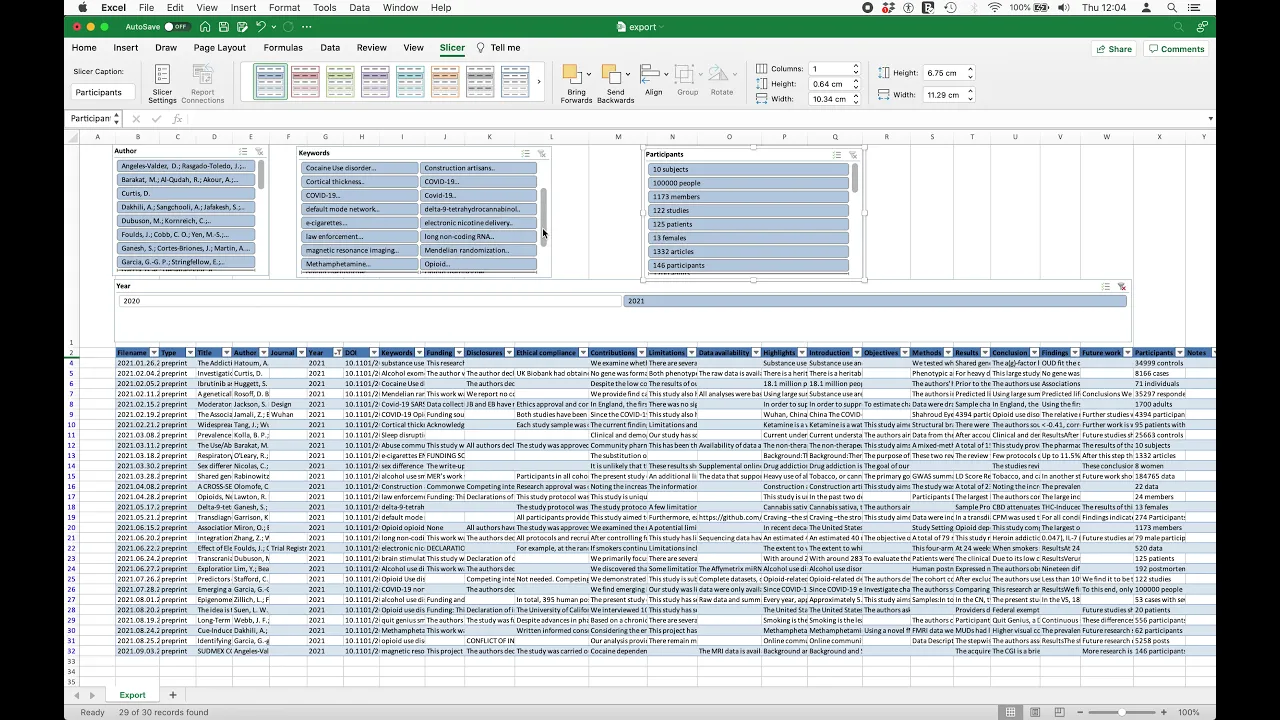This screenshot has height=720, width=1280.
Task: Click the Report Connections icon
Action: coord(202,75)
